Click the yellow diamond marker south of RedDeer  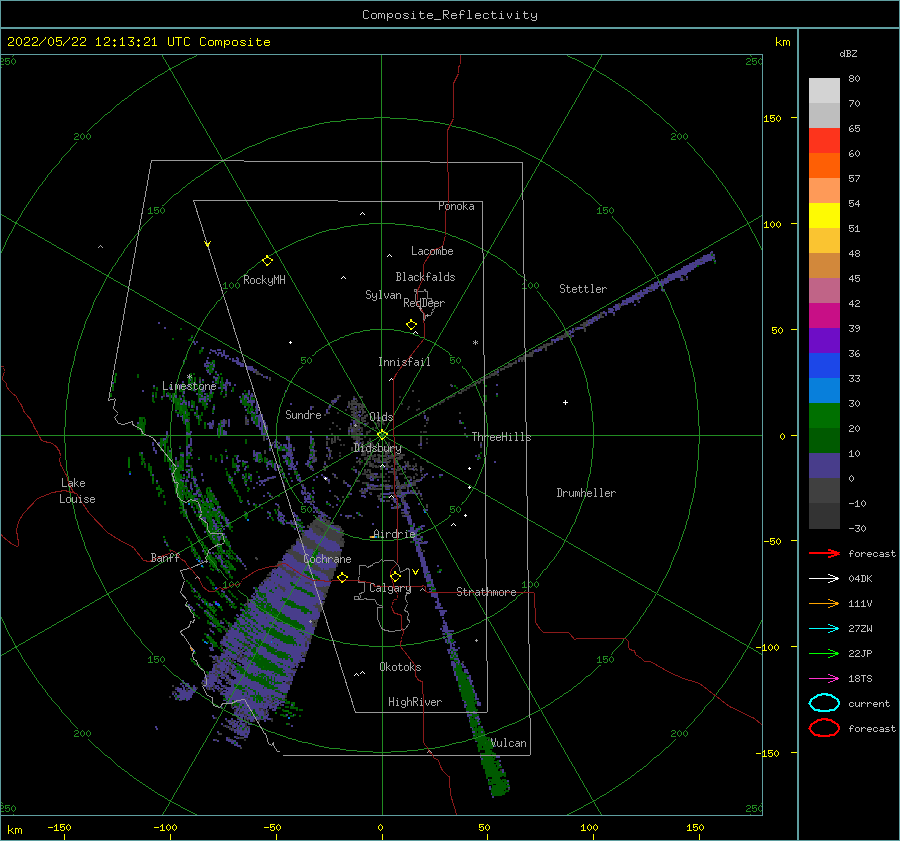pos(412,325)
